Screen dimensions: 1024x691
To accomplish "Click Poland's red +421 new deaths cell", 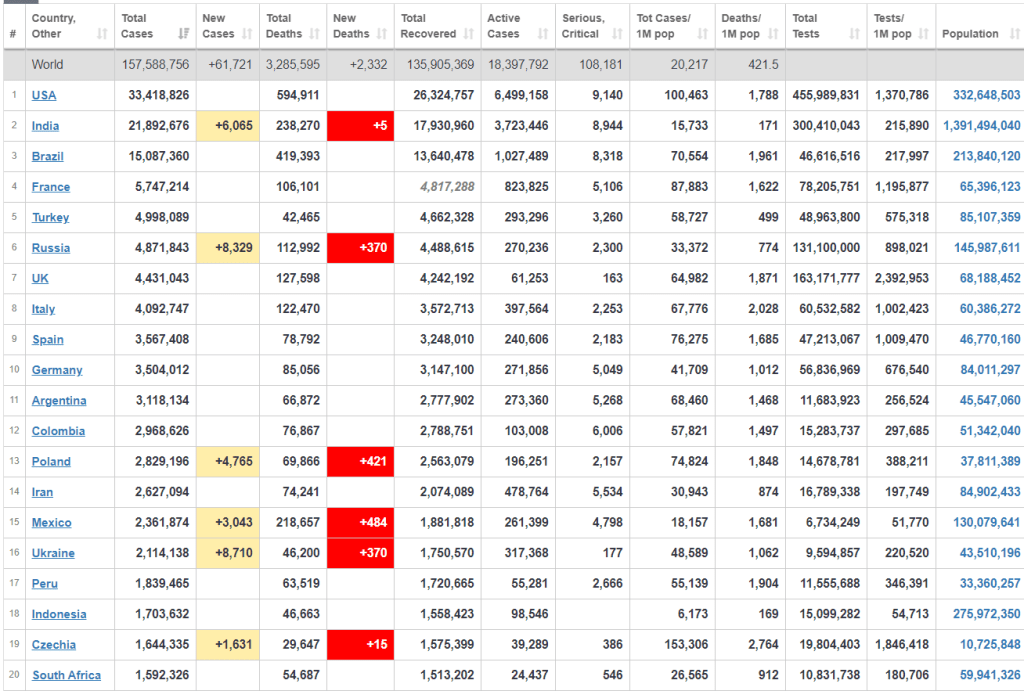I will coord(360,462).
